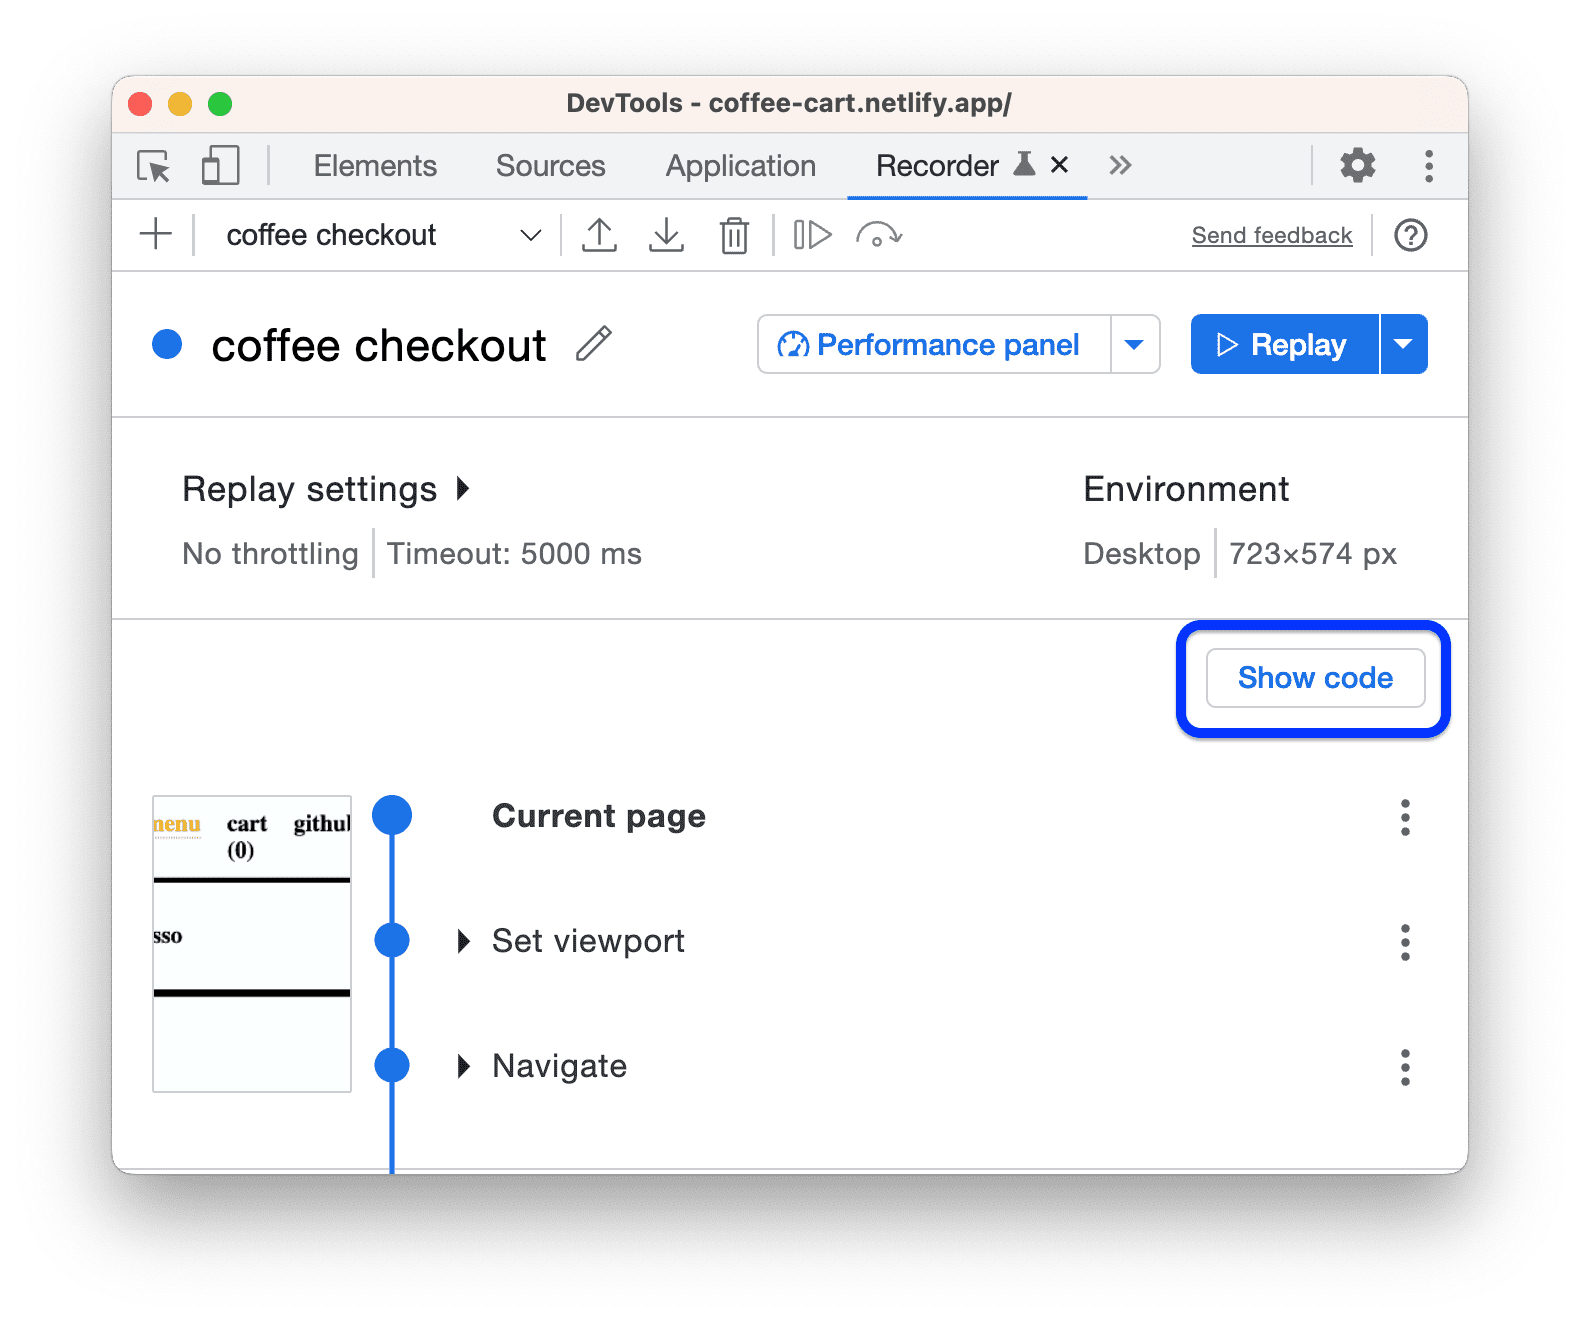
Task: Click the Show code button
Action: [x=1314, y=678]
